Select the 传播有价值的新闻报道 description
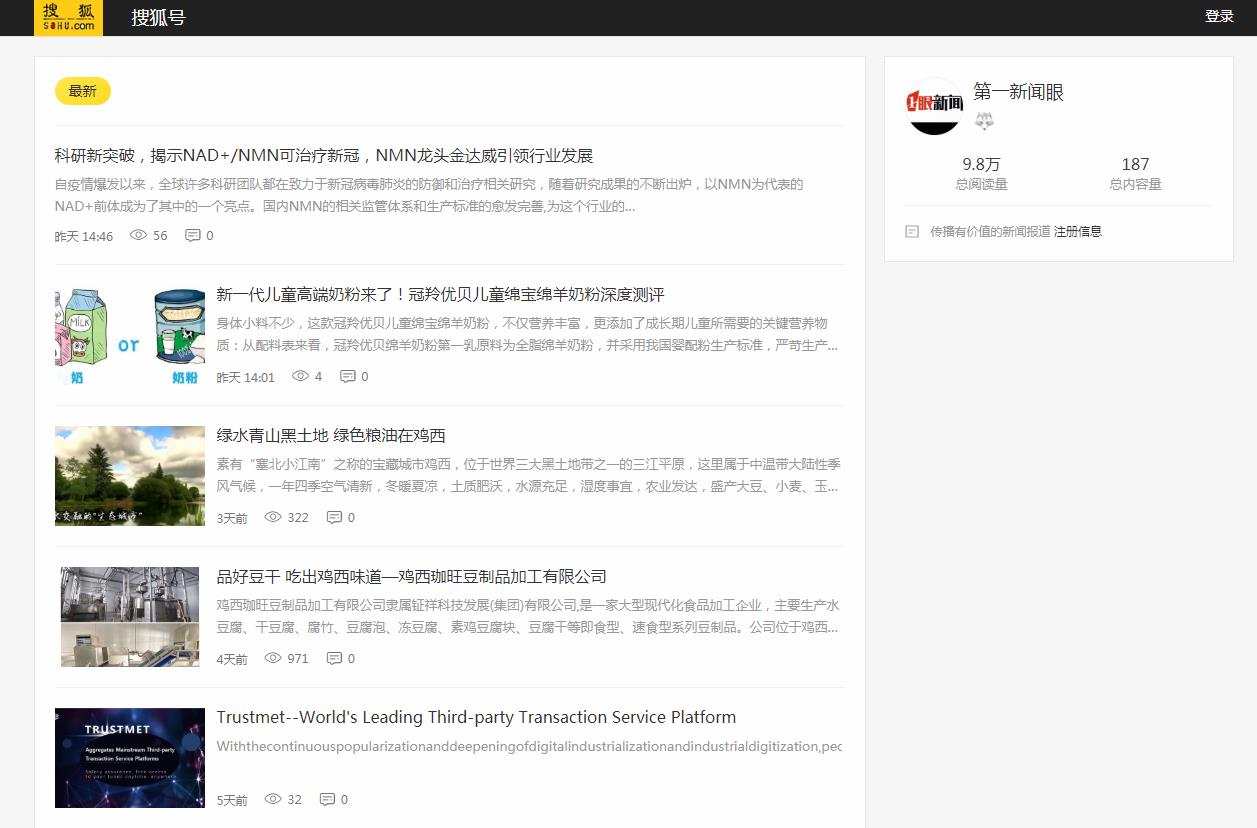This screenshot has height=828, width=1257. pos(990,231)
